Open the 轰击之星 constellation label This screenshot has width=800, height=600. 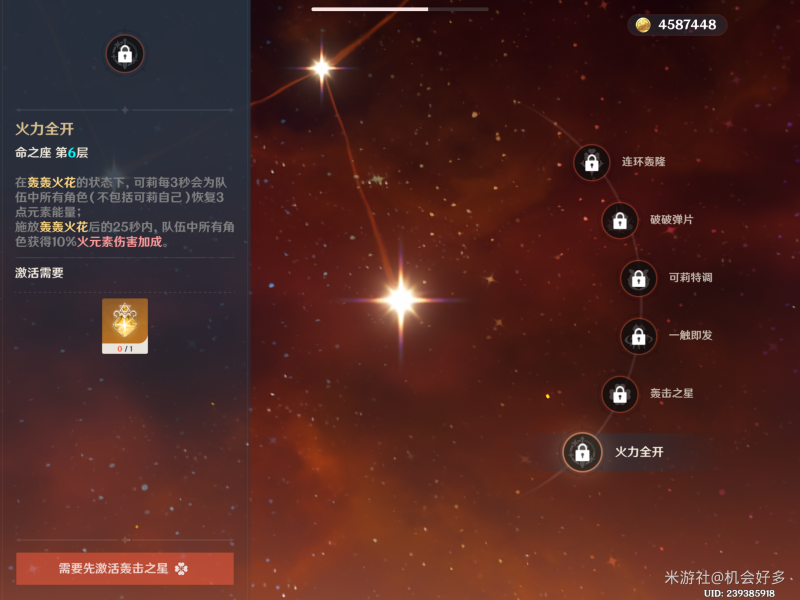pos(671,393)
